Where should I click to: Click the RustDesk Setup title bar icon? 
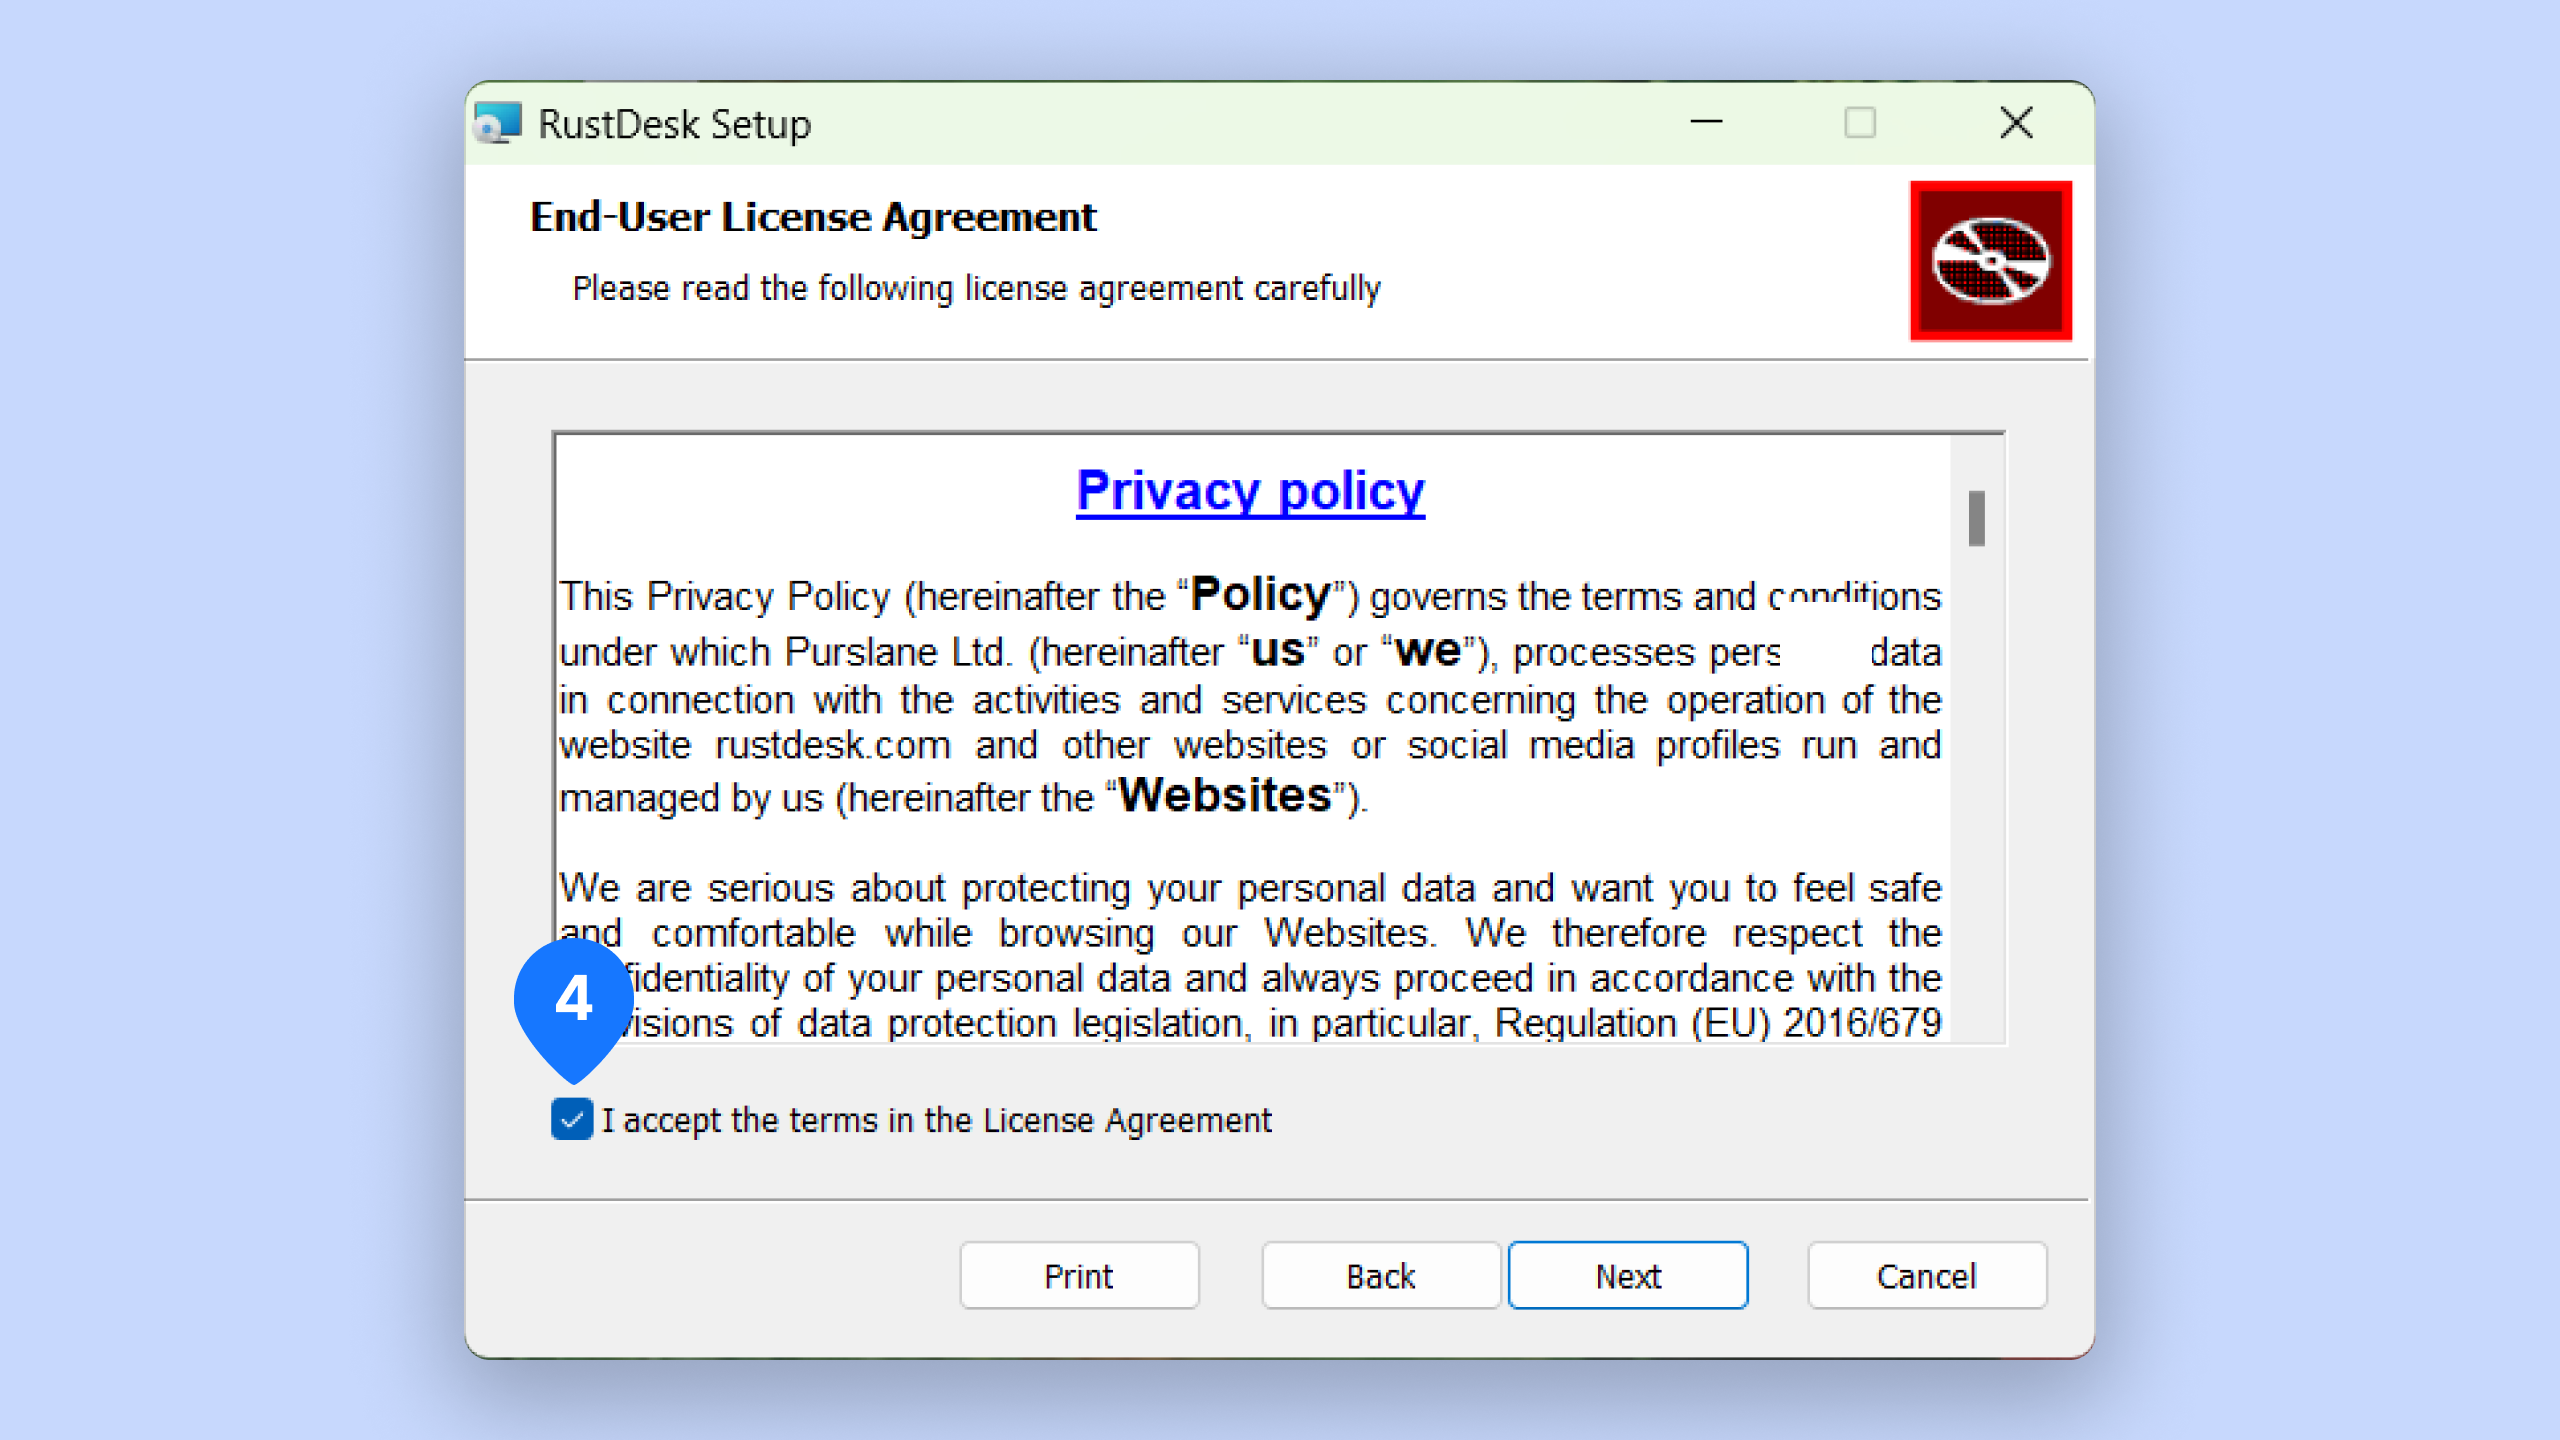(x=497, y=124)
